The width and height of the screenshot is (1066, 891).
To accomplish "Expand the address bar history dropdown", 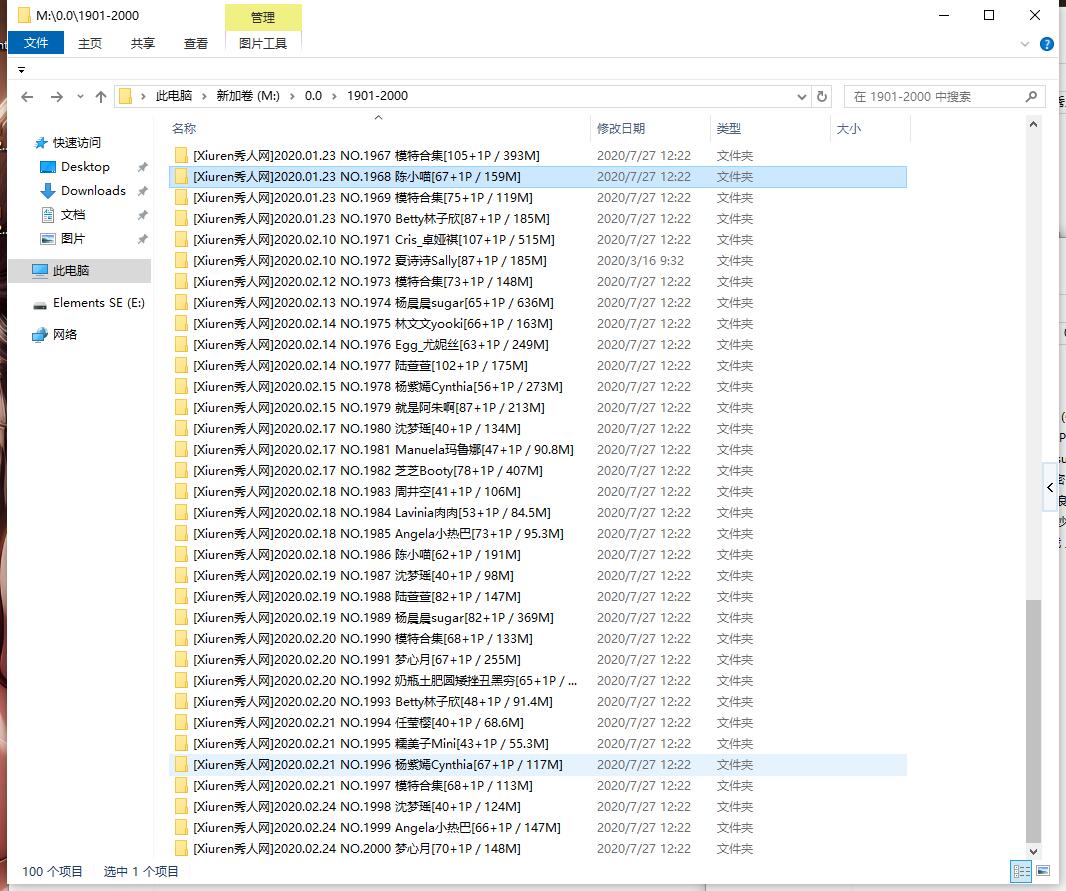I will coord(802,97).
